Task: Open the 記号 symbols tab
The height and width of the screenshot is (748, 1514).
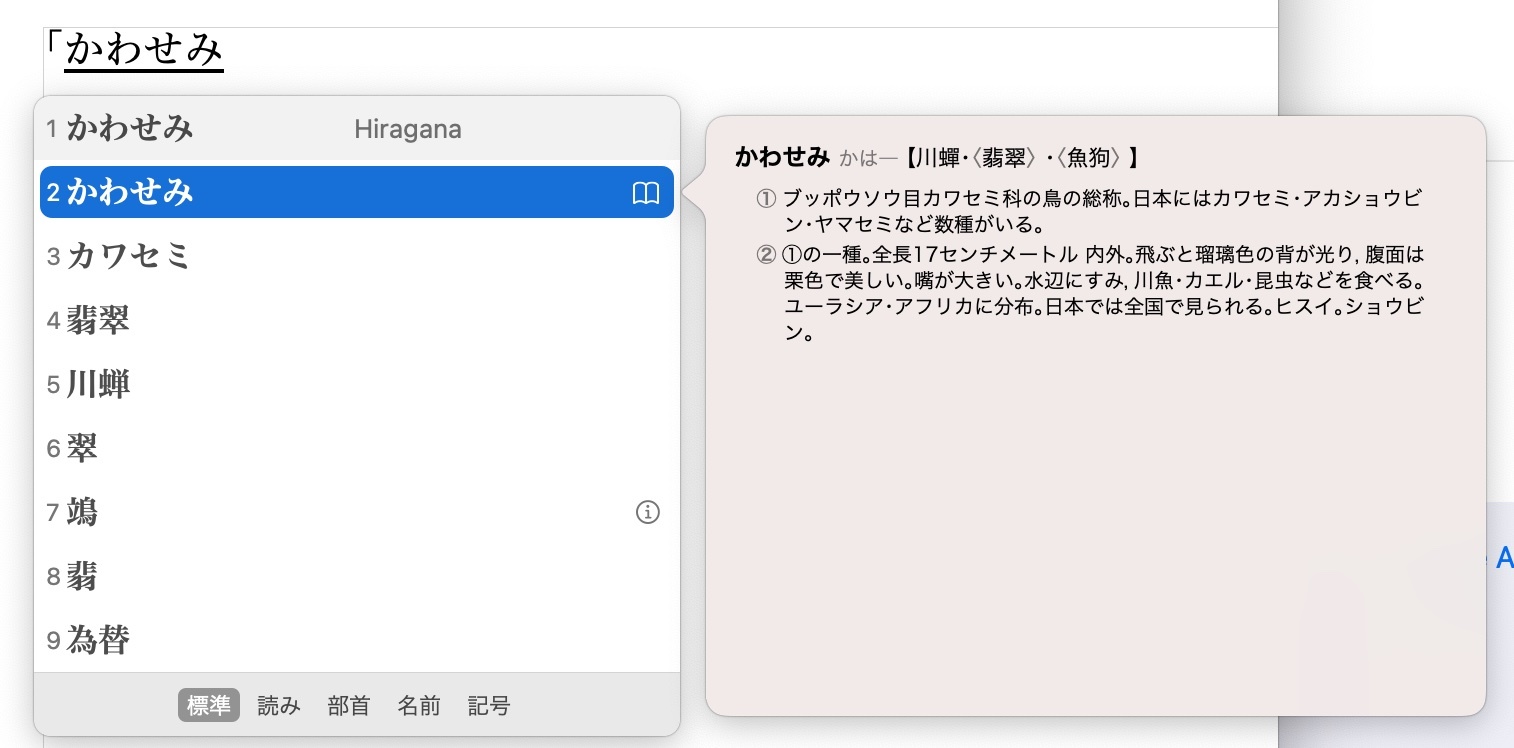Action: 489,706
